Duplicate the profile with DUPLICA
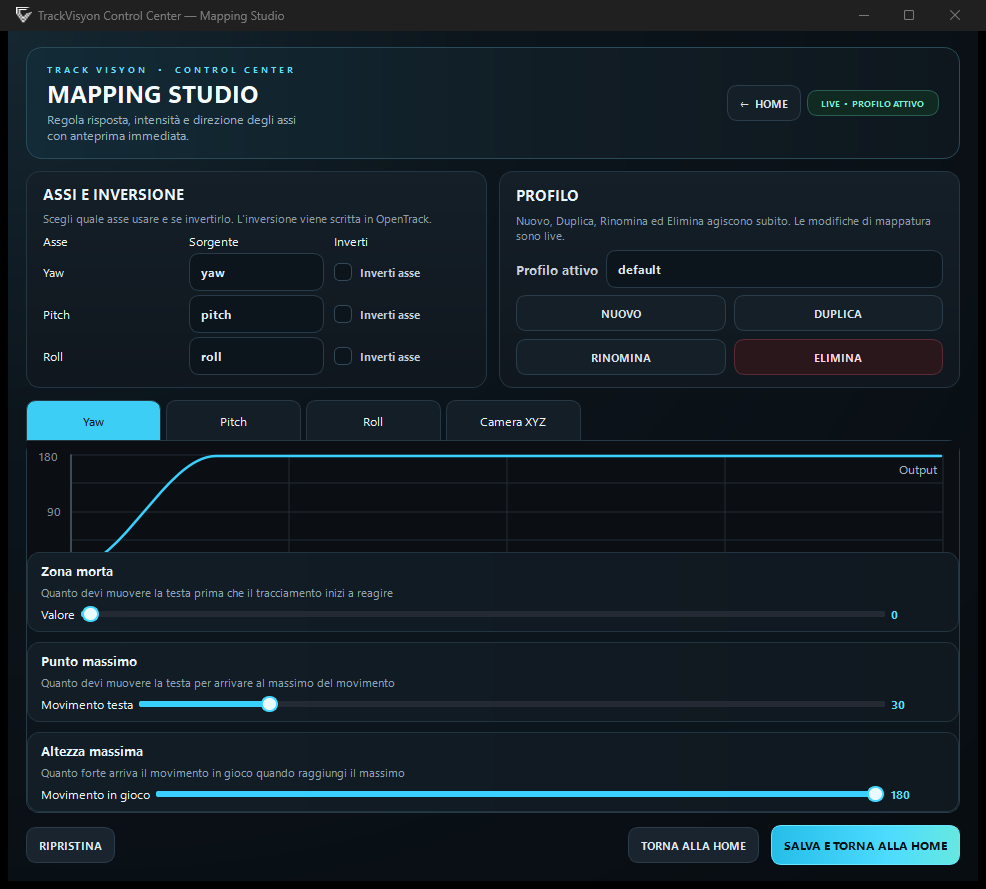Image resolution: width=986 pixels, height=889 pixels. (838, 314)
